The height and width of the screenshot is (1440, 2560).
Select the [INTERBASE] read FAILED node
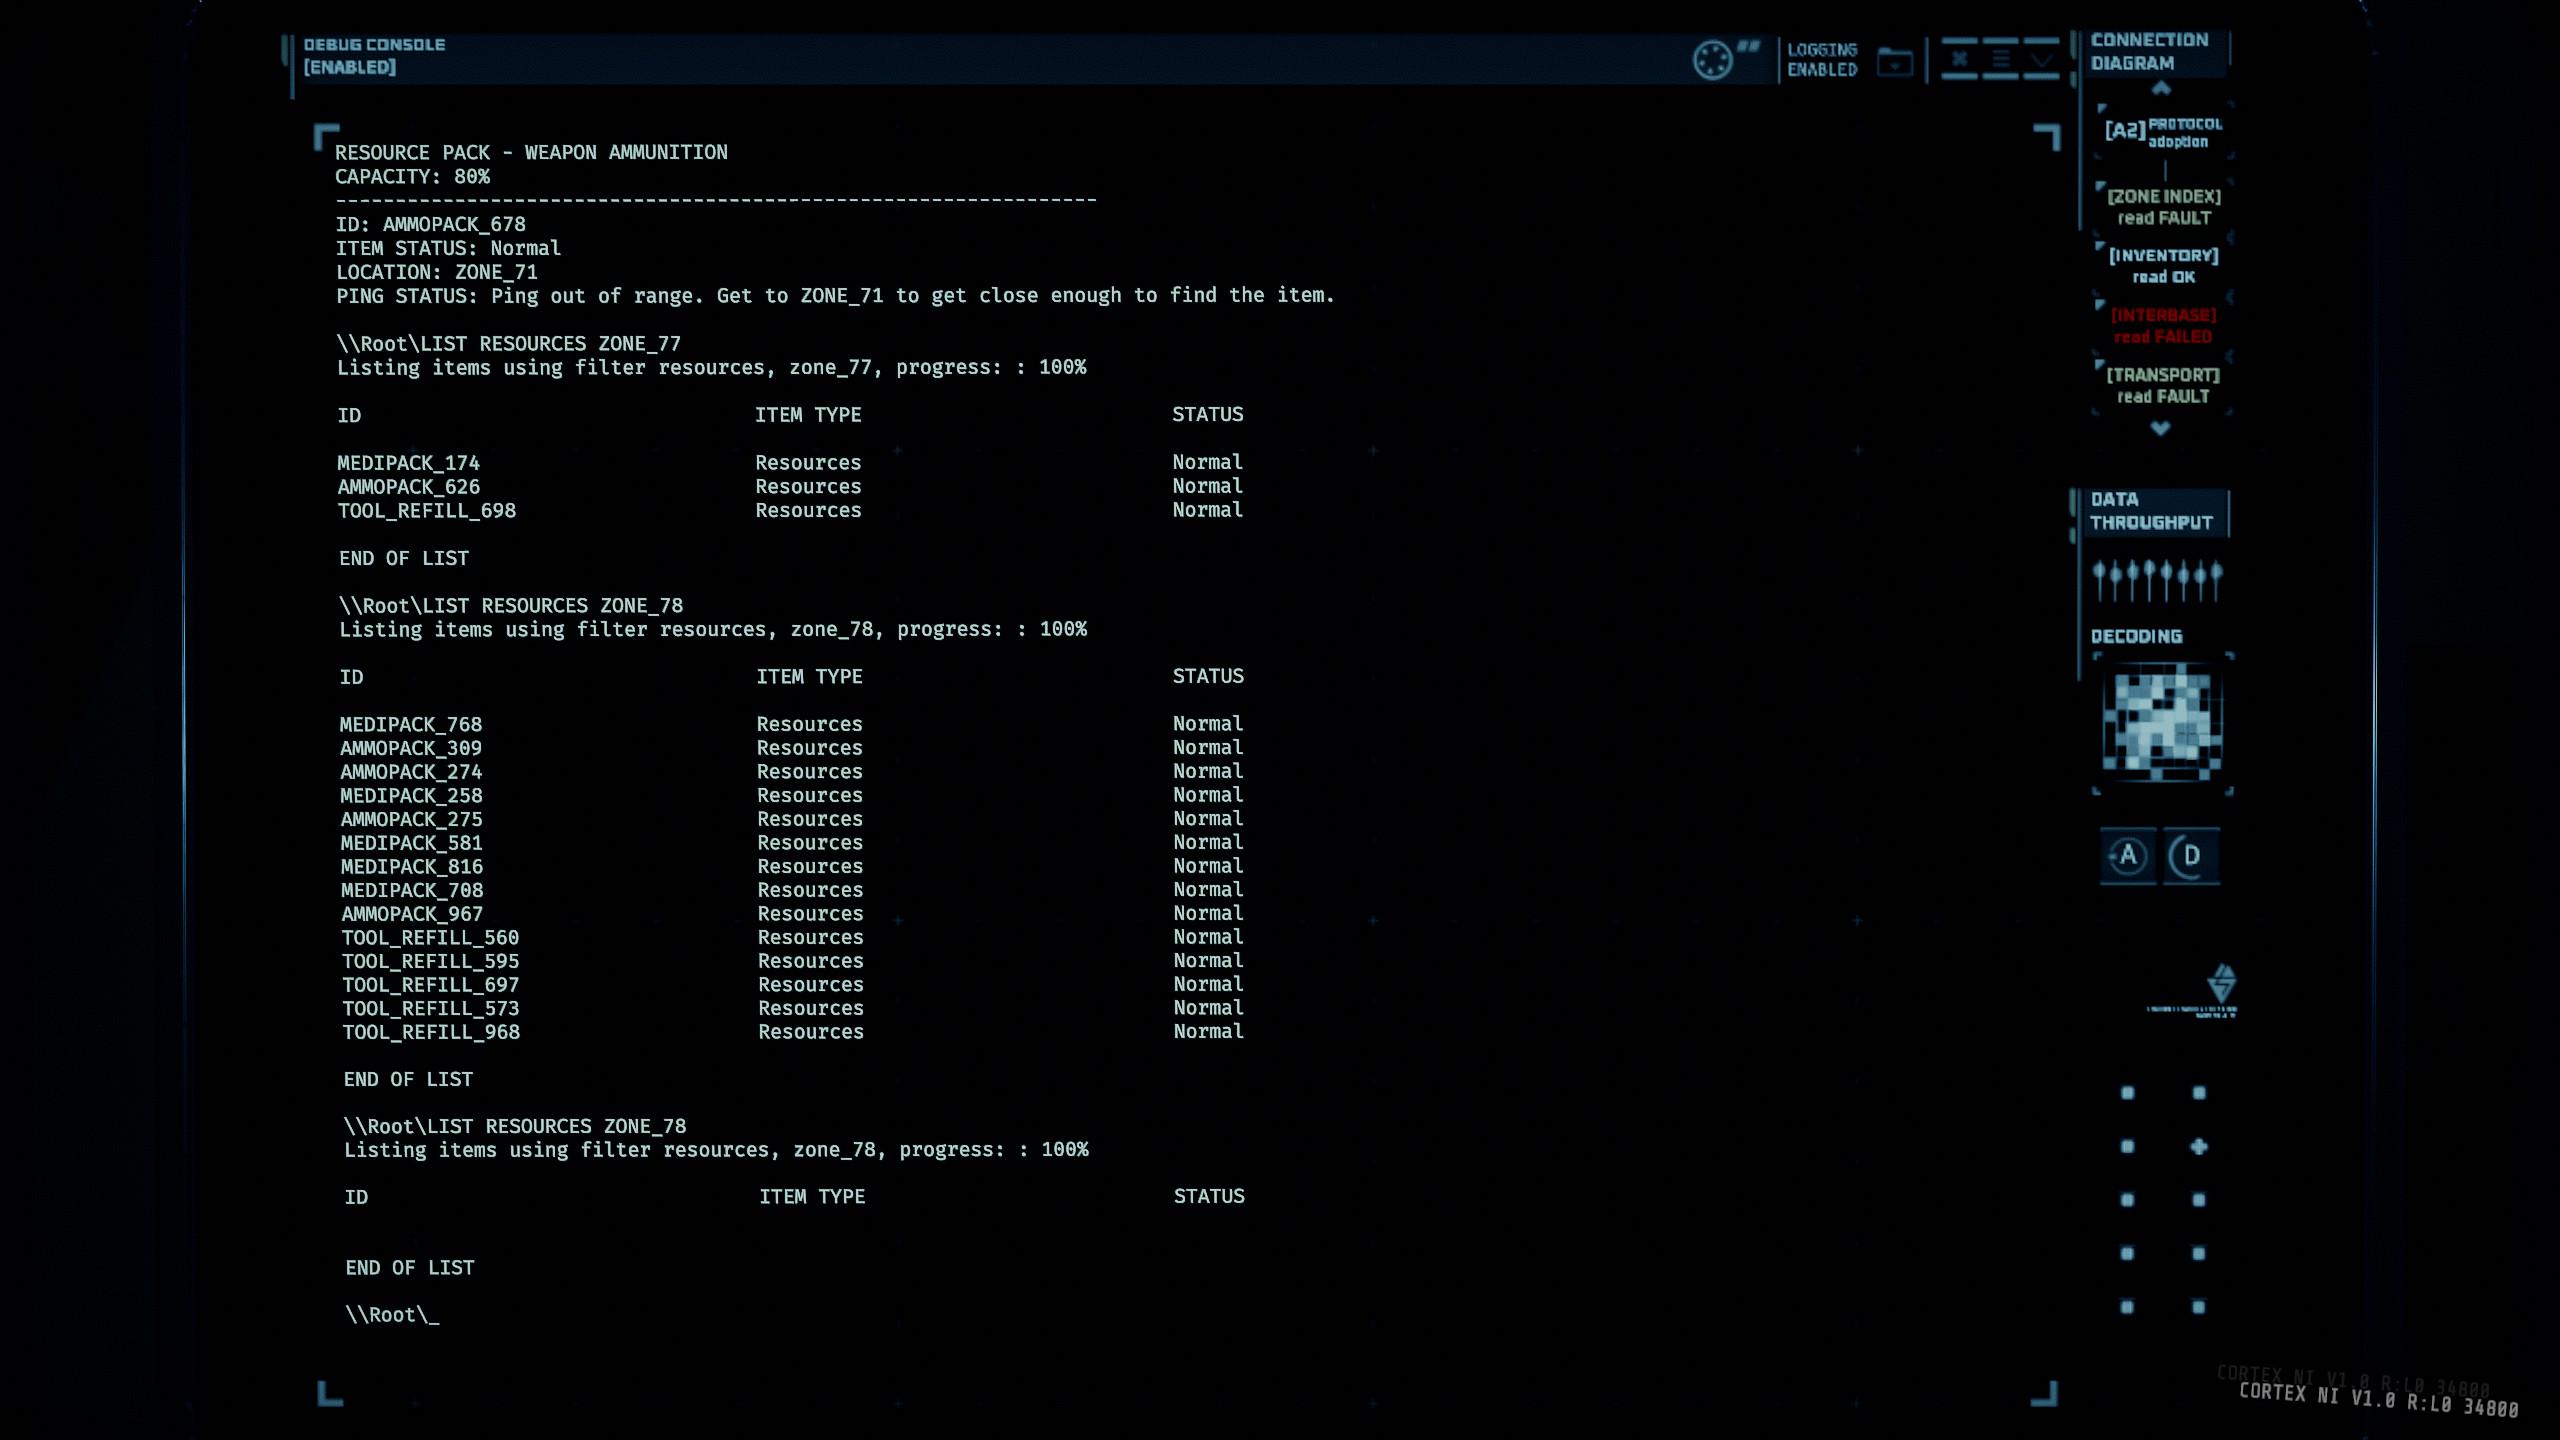coord(2163,326)
